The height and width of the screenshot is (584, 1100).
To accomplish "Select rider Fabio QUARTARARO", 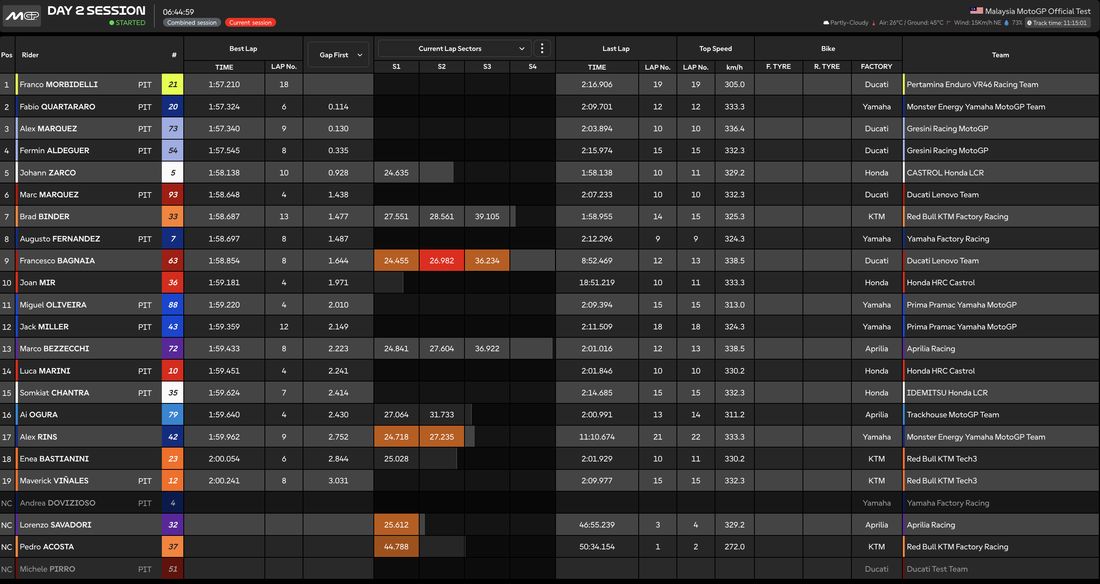I will [58, 107].
